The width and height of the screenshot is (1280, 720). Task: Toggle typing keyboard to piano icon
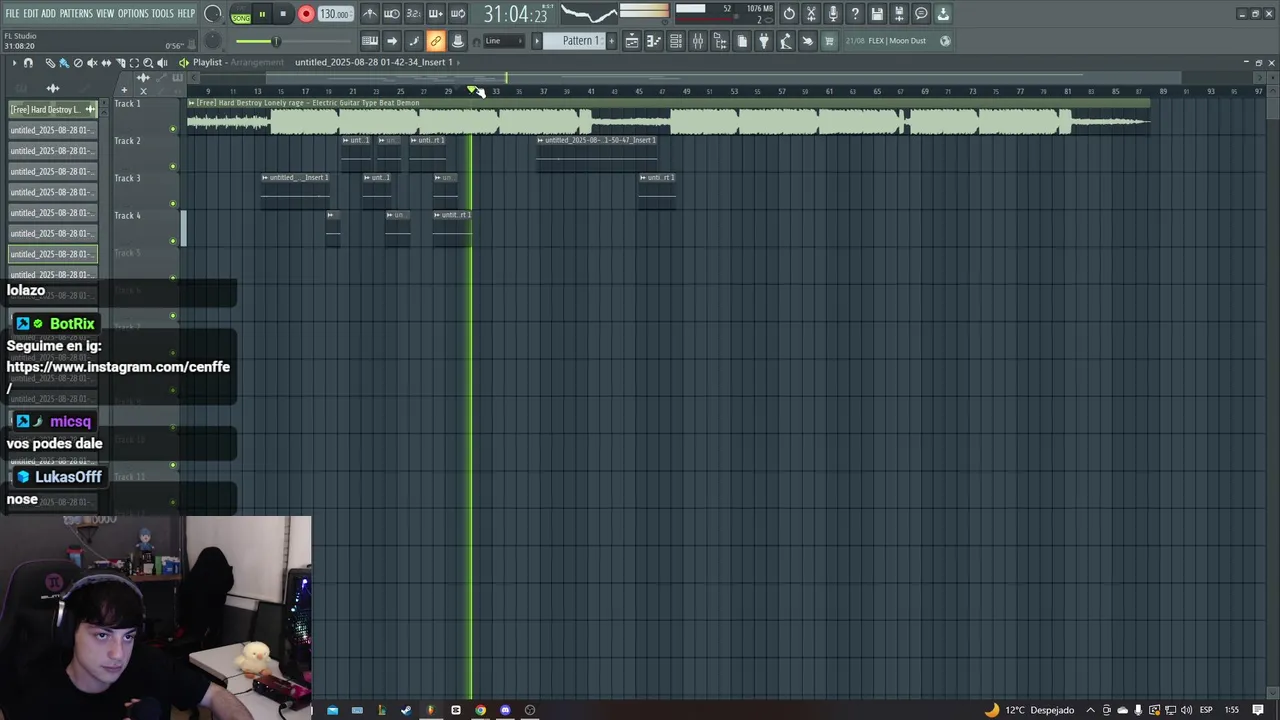pos(369,41)
